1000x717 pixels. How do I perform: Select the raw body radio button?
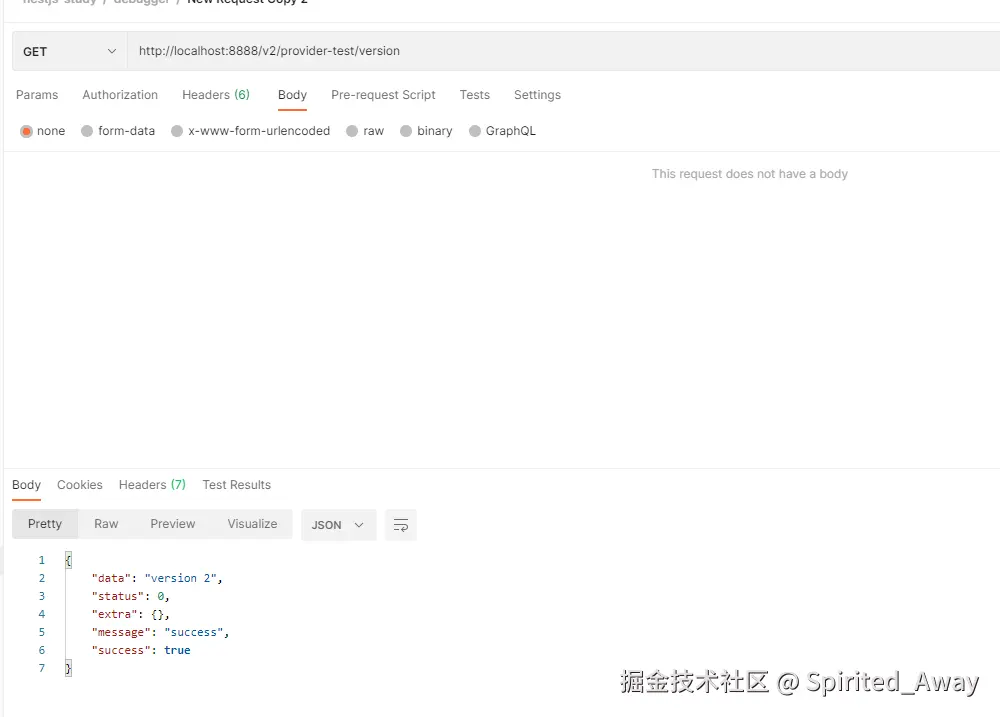352,131
